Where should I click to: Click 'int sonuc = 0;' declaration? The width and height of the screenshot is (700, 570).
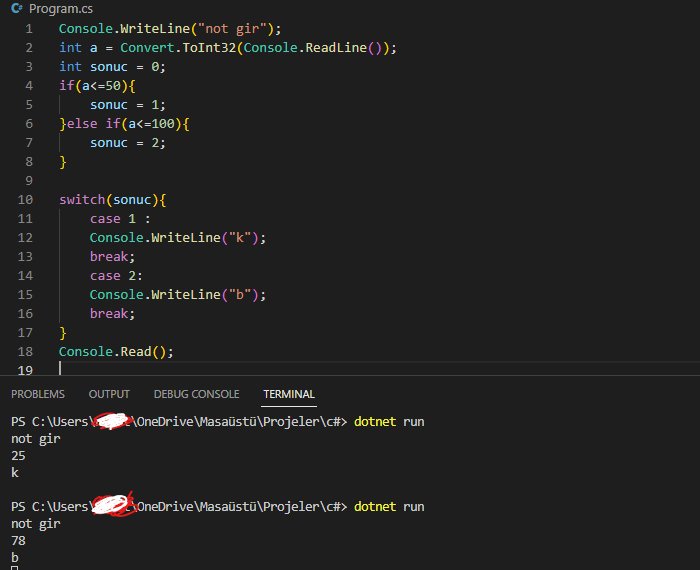click(112, 67)
